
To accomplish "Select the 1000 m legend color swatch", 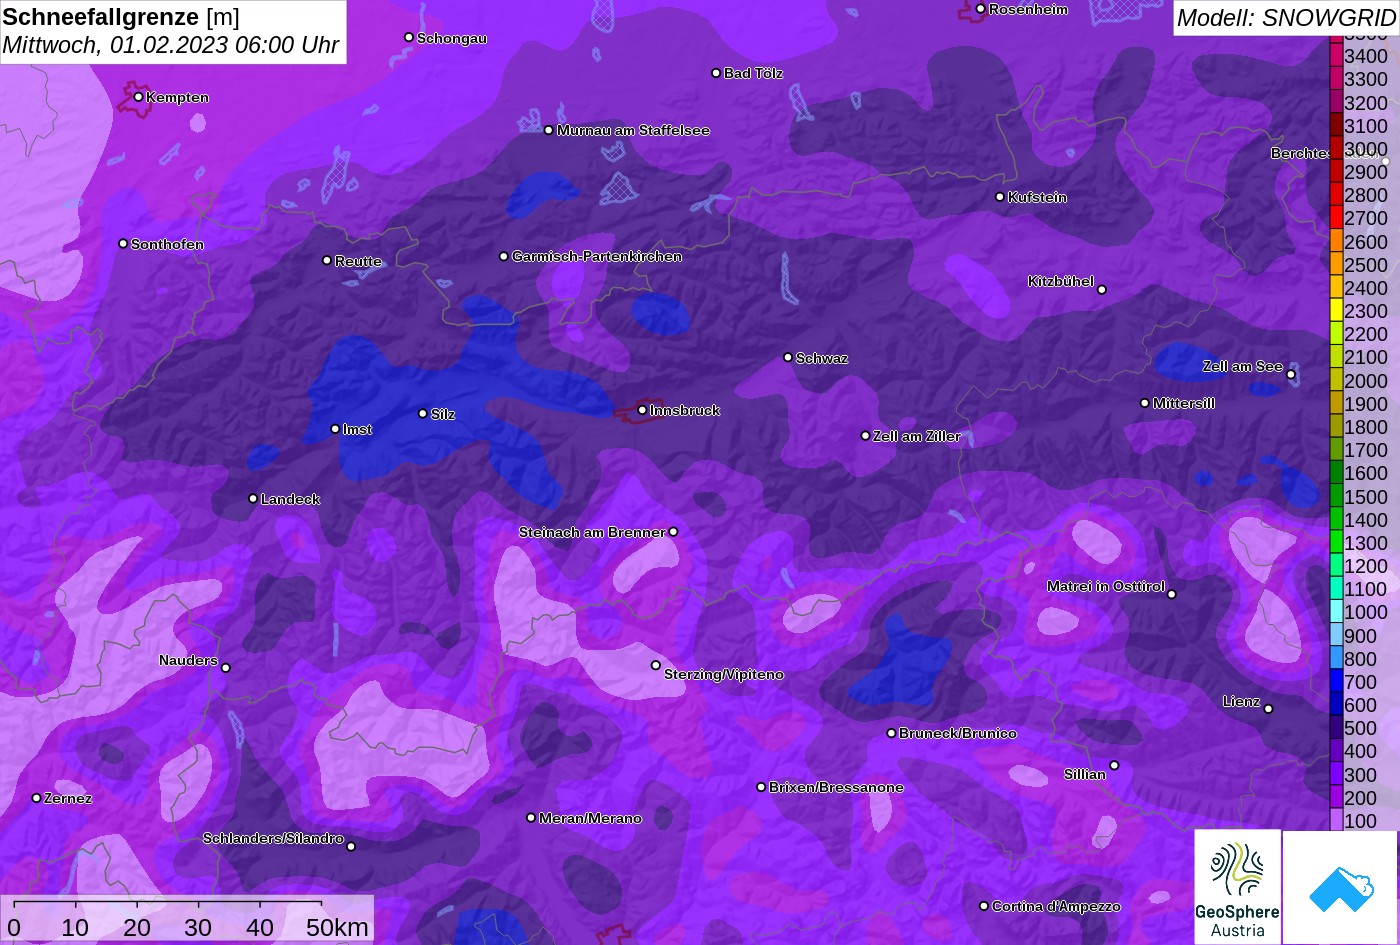I will click(x=1336, y=613).
